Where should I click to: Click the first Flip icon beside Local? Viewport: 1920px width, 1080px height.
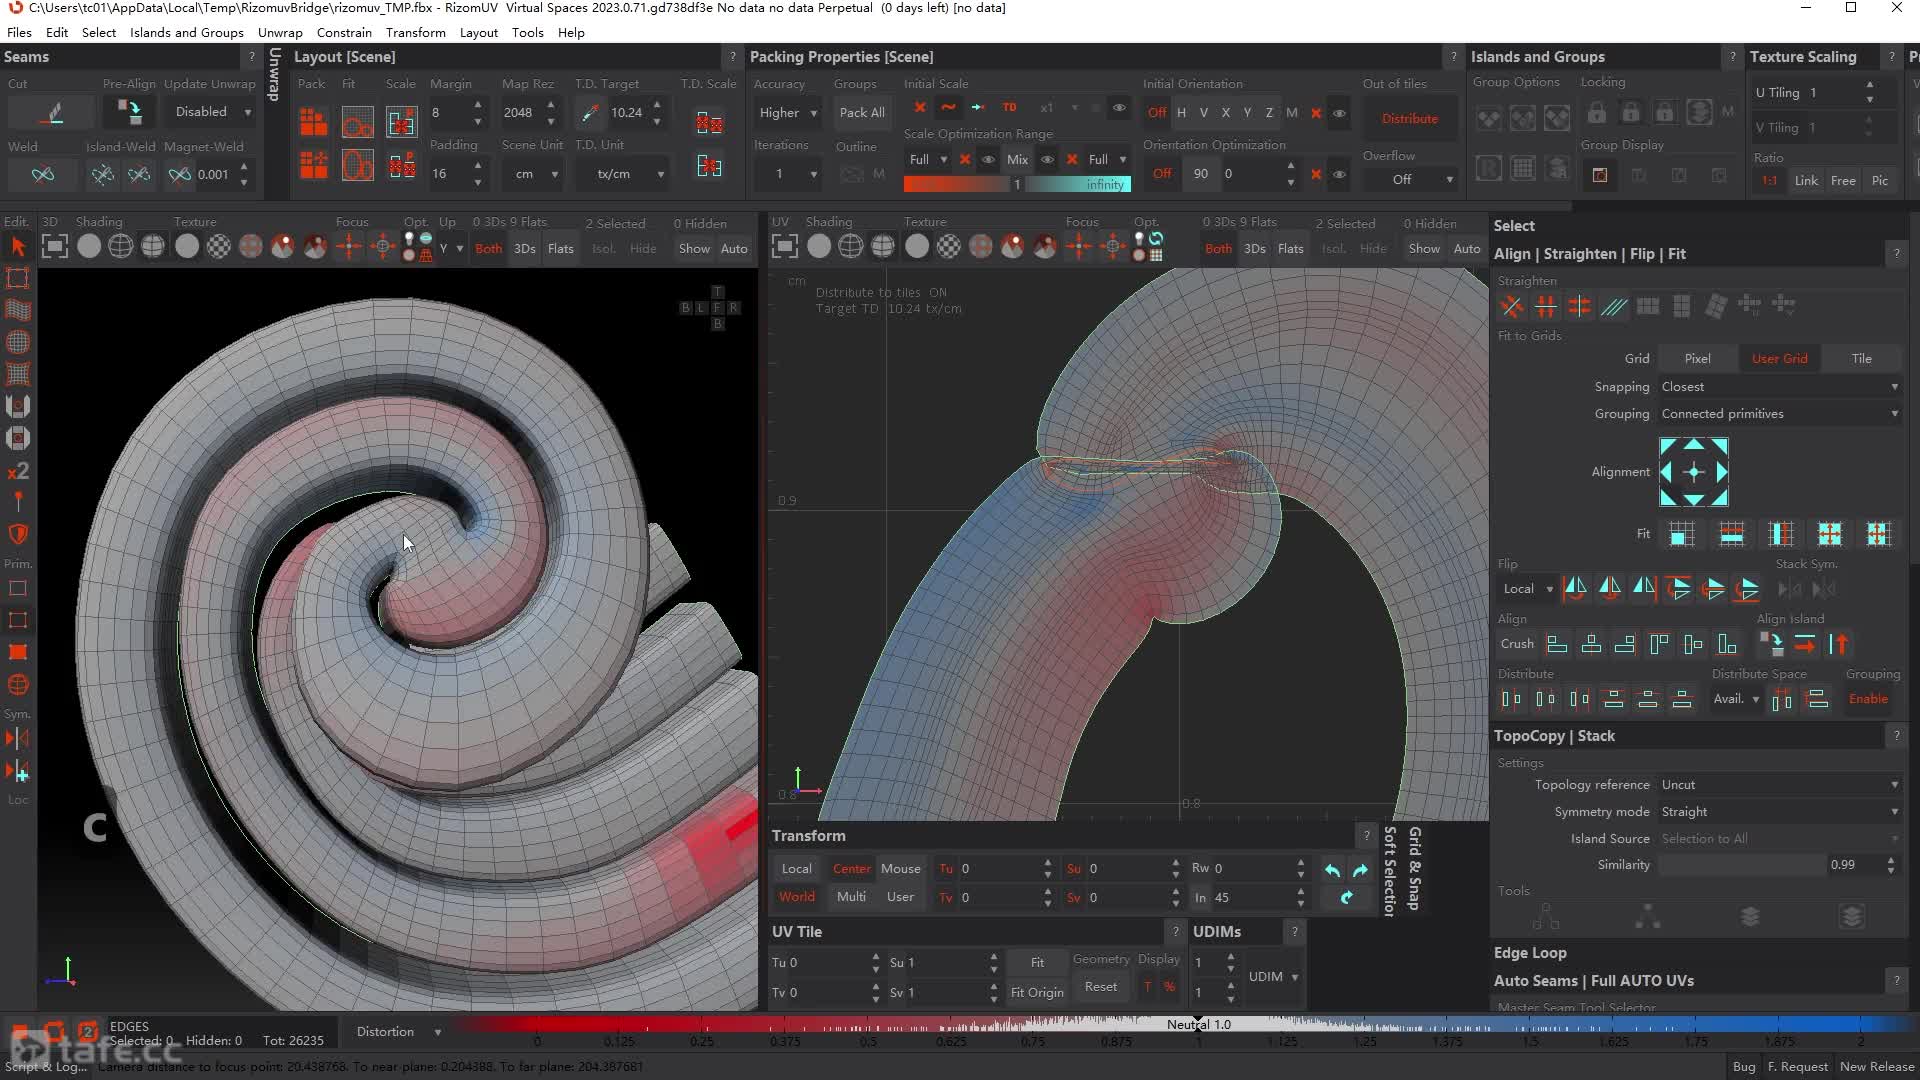(x=1575, y=589)
